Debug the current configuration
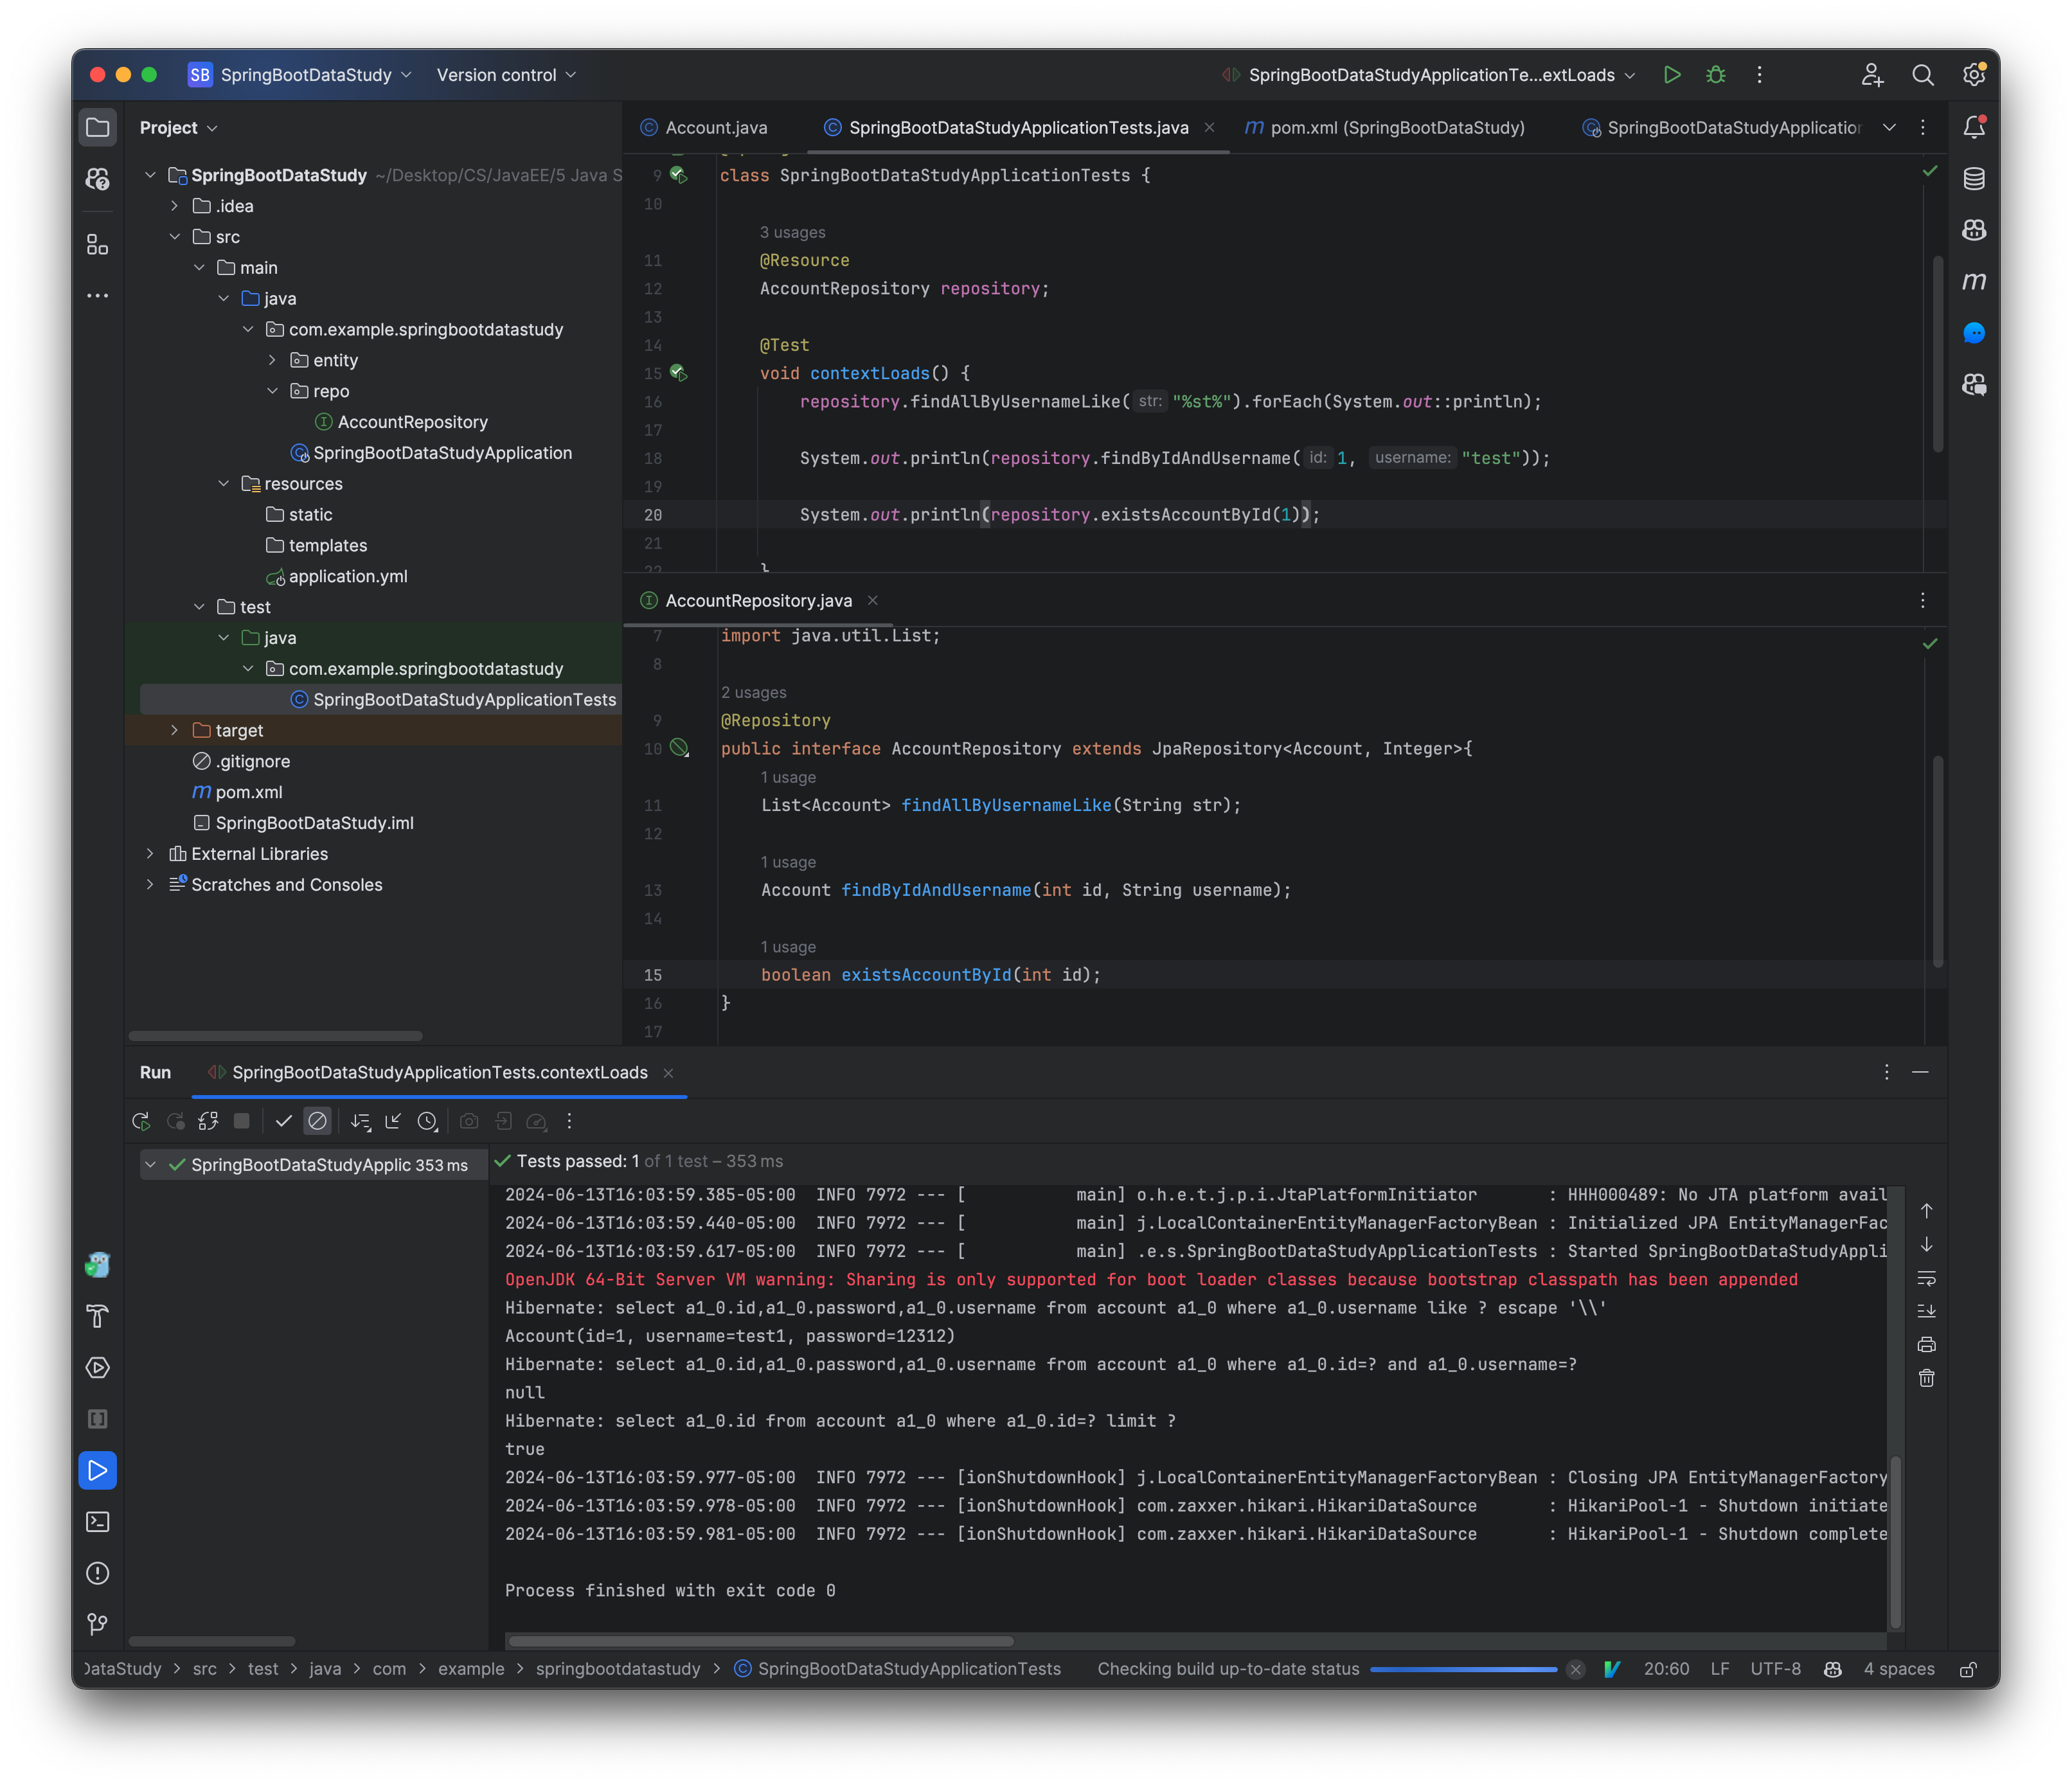Image resolution: width=2072 pixels, height=1784 pixels. [x=1716, y=75]
